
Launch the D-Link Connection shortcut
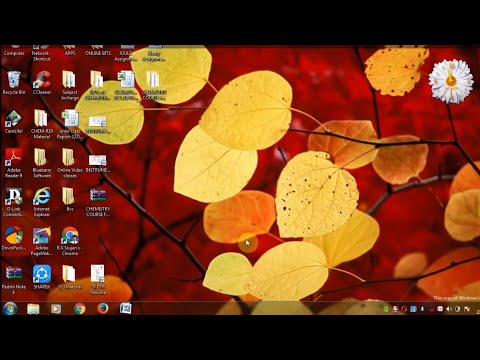point(14,202)
